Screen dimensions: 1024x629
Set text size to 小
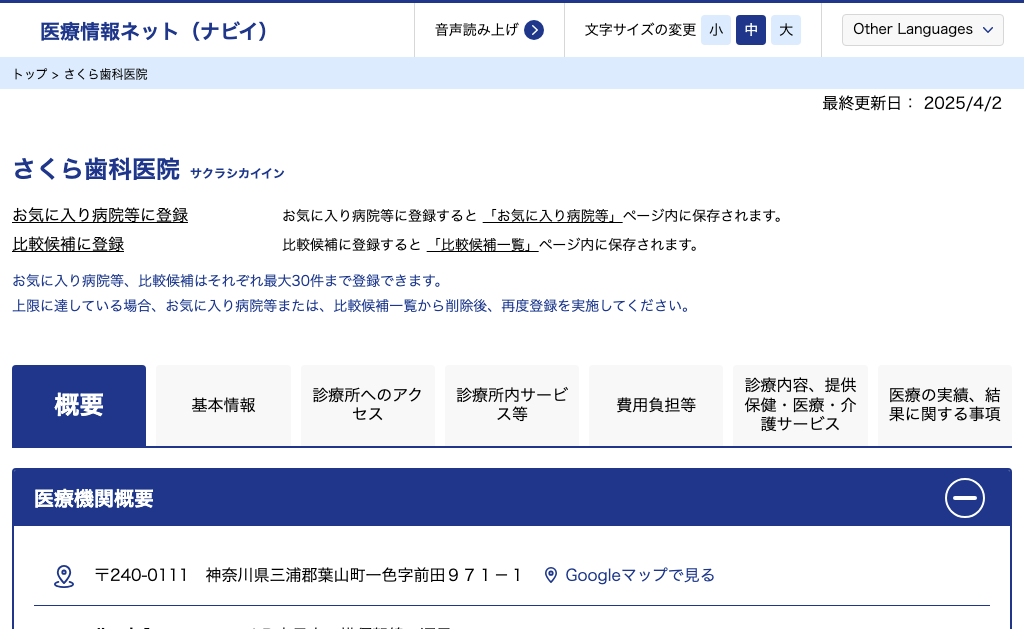[x=716, y=30]
